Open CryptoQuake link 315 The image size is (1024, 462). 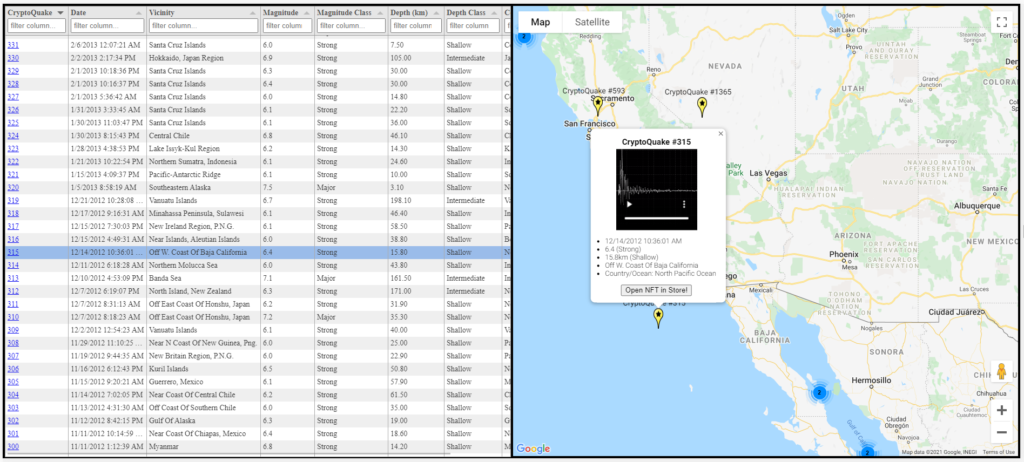13,252
